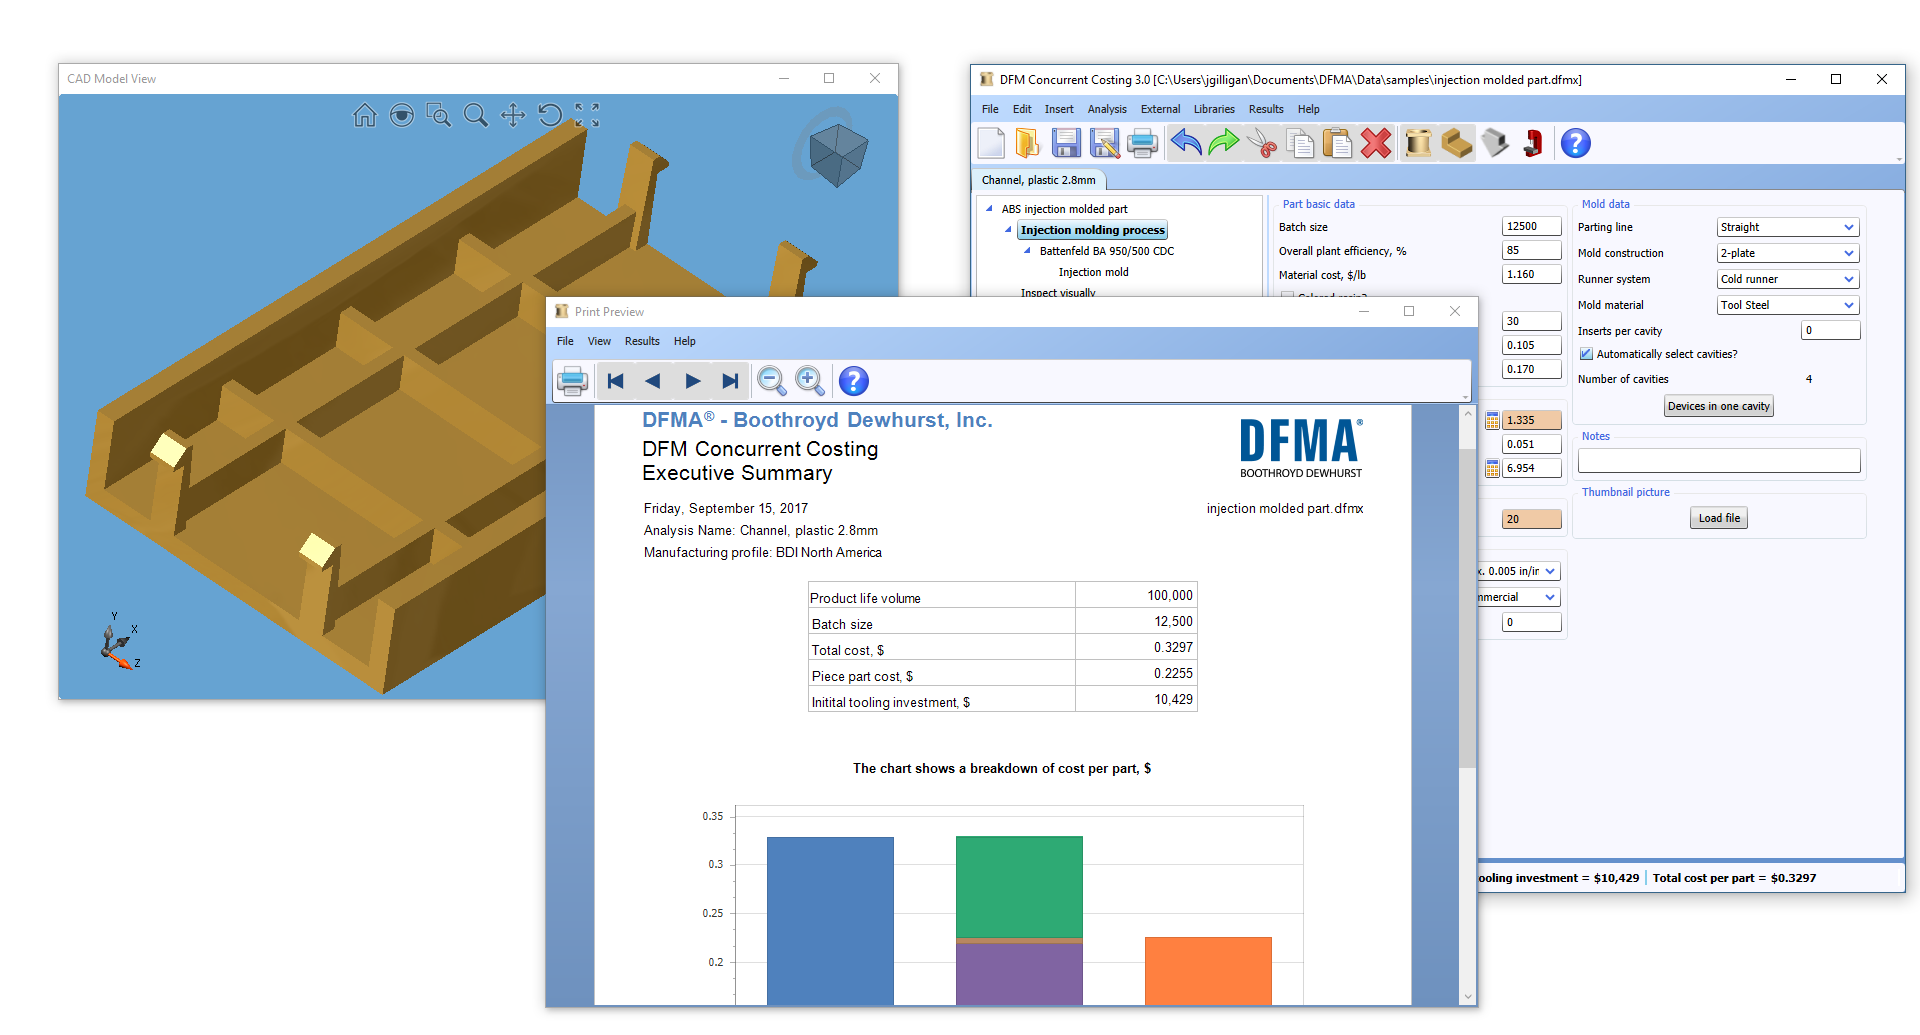Click the zoom out magnifier in Print Preview
The width and height of the screenshot is (1920, 1035).
[772, 381]
